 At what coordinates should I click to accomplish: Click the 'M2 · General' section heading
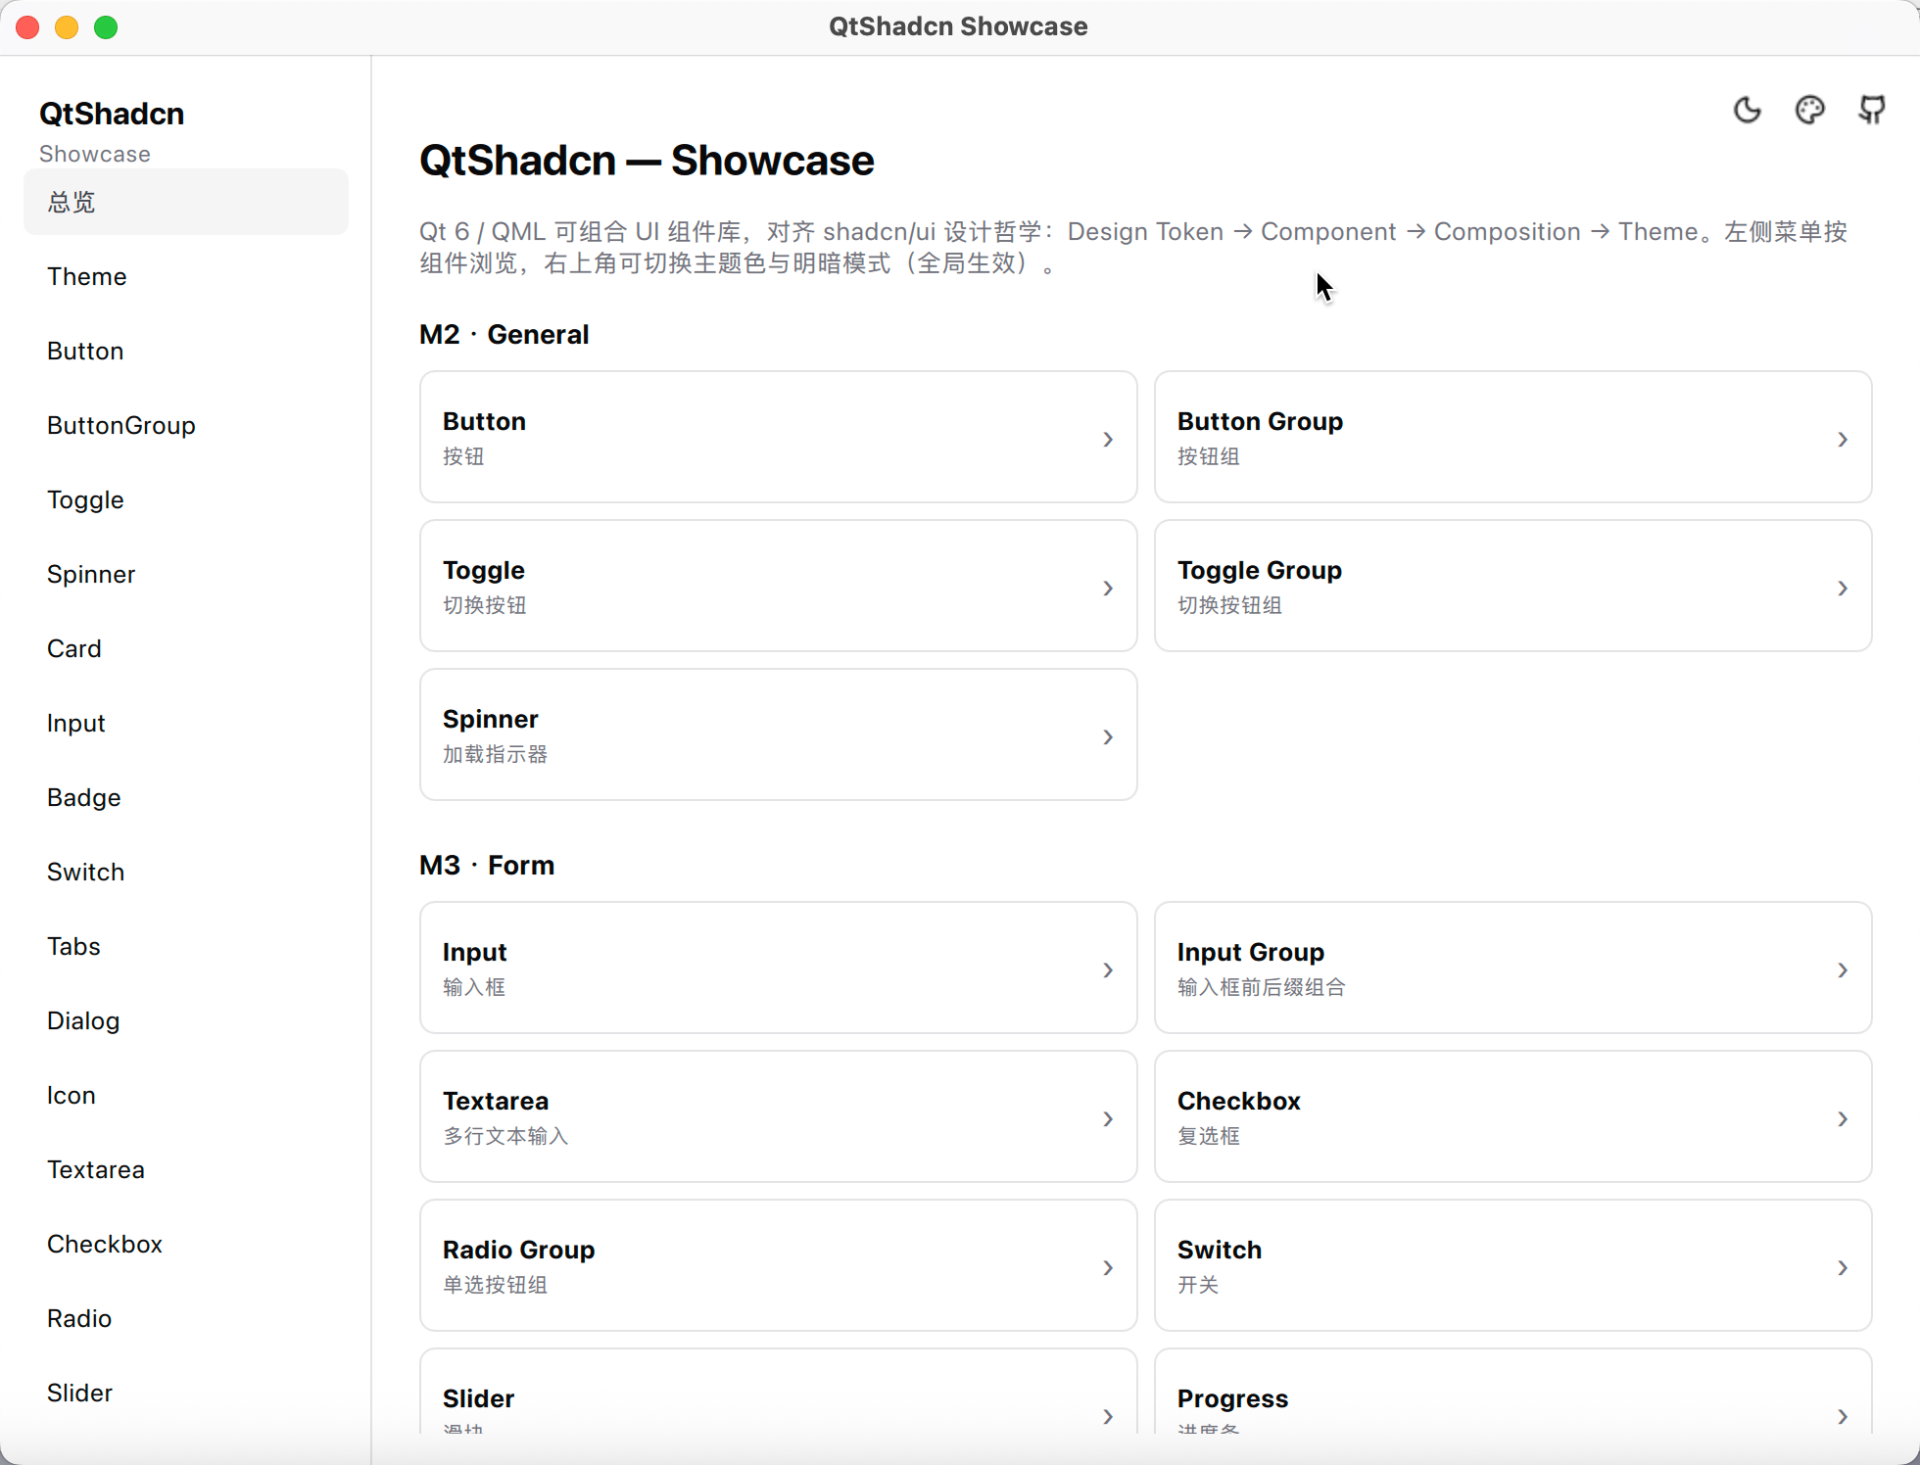pyautogui.click(x=504, y=335)
